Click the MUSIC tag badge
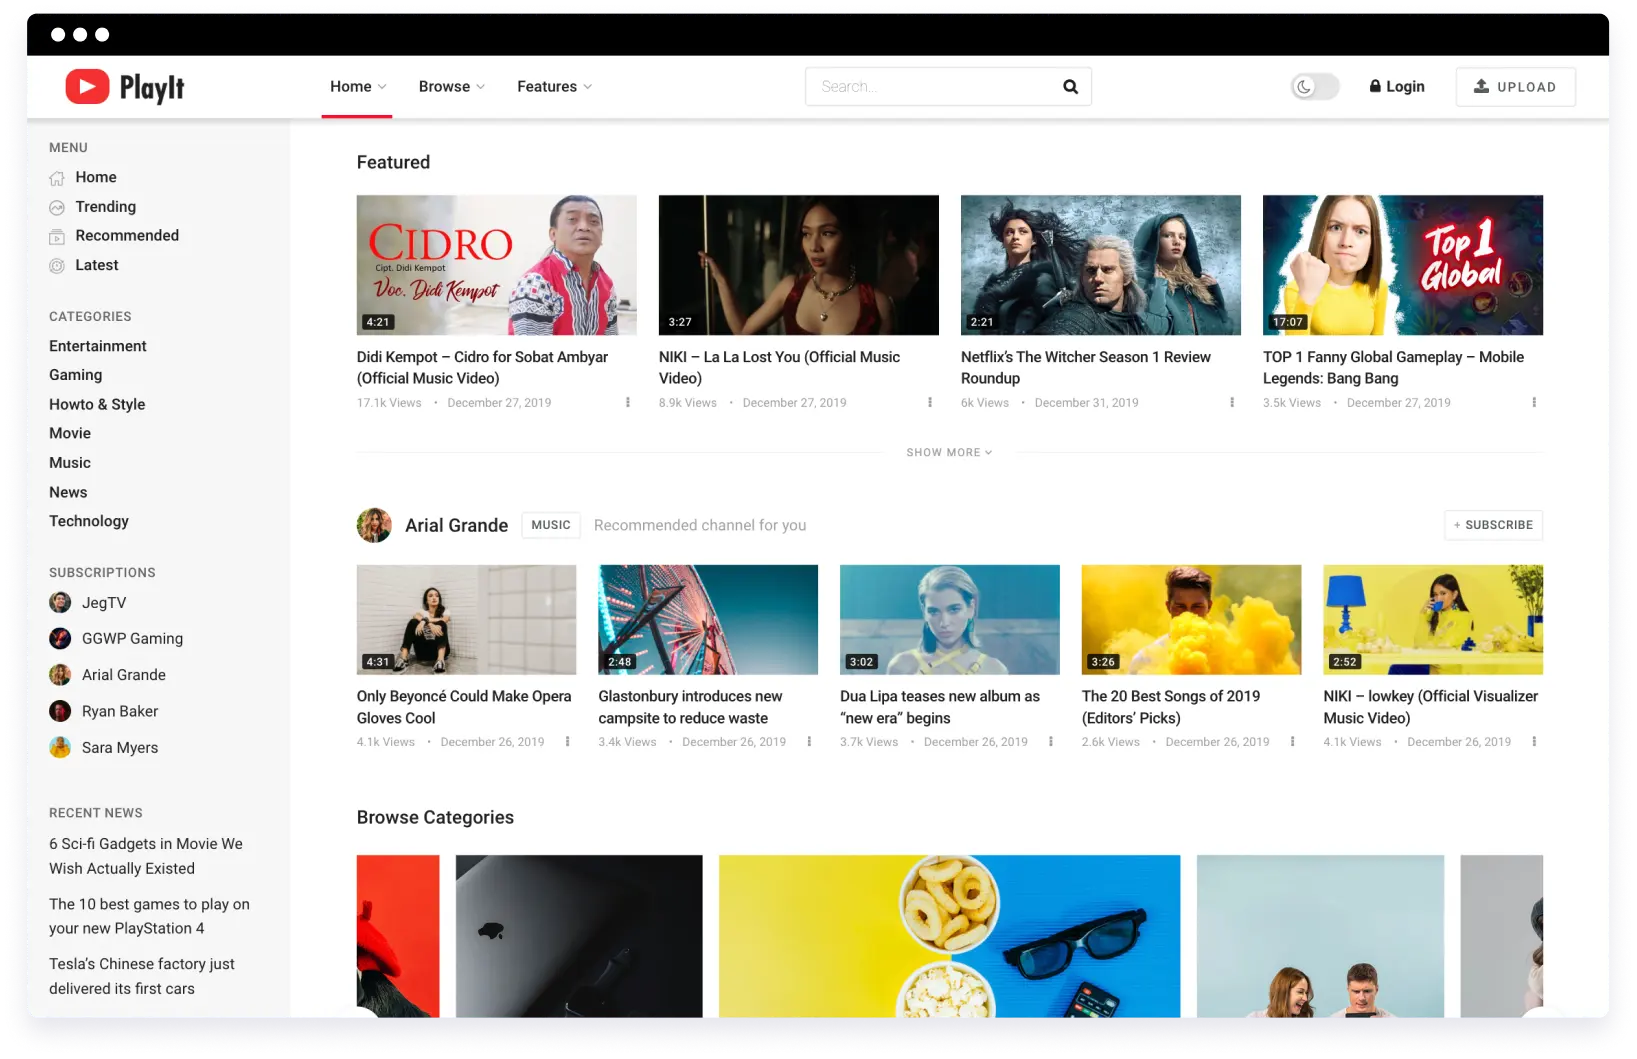Viewport: 1637px width, 1059px height. pos(551,525)
